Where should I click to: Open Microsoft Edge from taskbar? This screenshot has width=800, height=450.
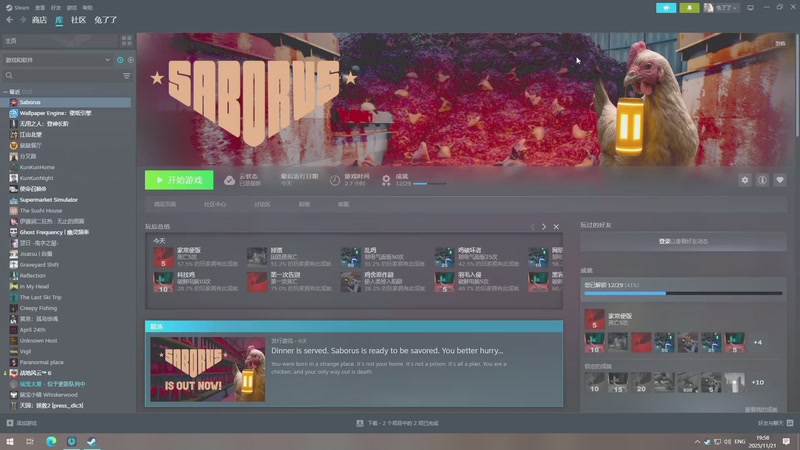[x=51, y=441]
